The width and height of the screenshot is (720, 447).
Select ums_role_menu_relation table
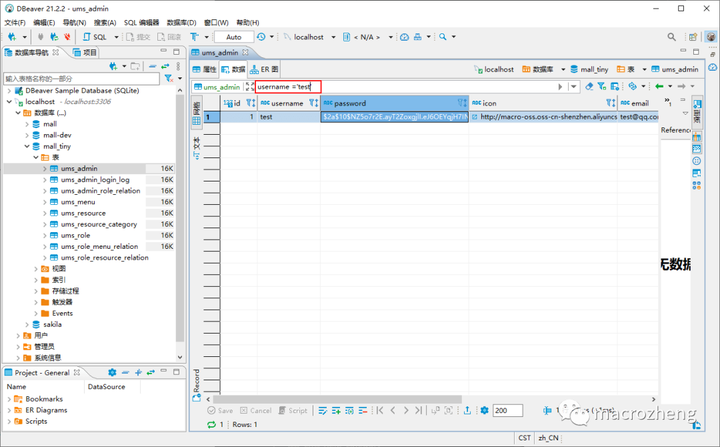pyautogui.click(x=99, y=246)
